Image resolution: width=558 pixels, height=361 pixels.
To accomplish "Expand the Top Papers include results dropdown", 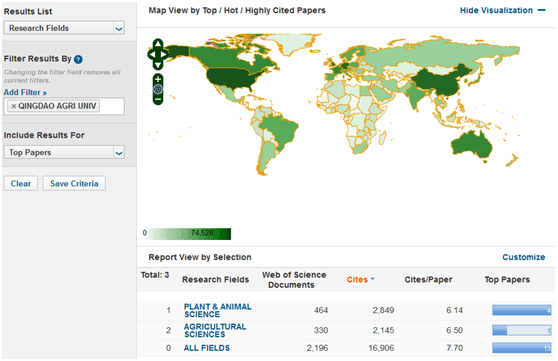I will coord(64,152).
